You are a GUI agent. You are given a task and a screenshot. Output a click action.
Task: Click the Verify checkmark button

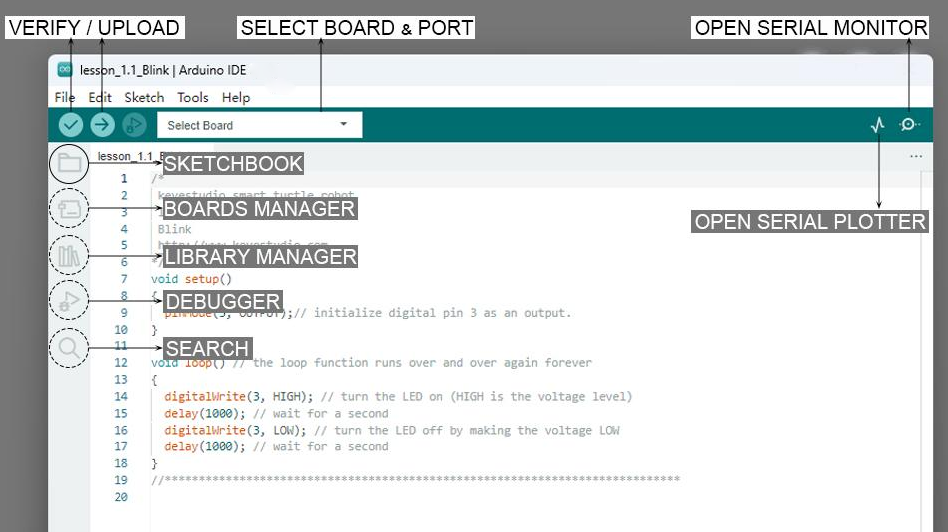coord(71,125)
